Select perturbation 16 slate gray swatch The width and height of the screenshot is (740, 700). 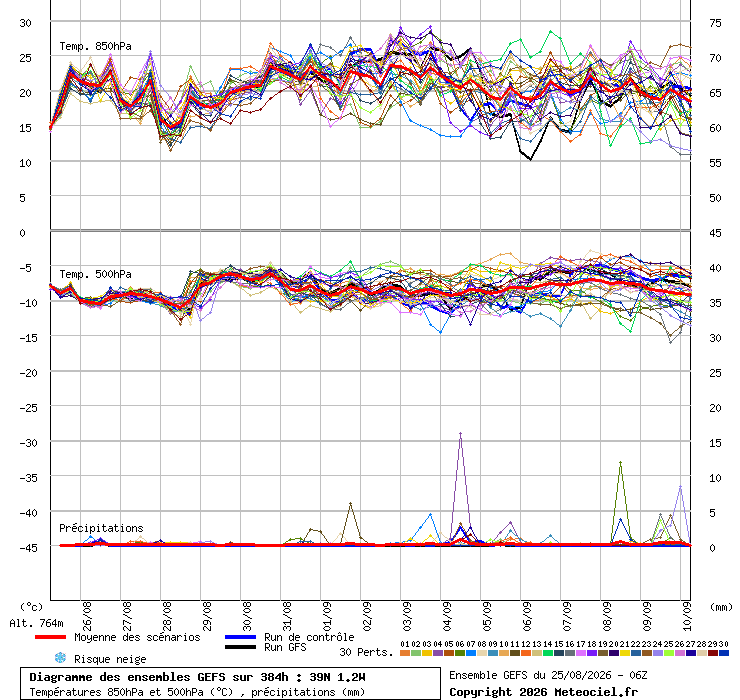(x=570, y=653)
